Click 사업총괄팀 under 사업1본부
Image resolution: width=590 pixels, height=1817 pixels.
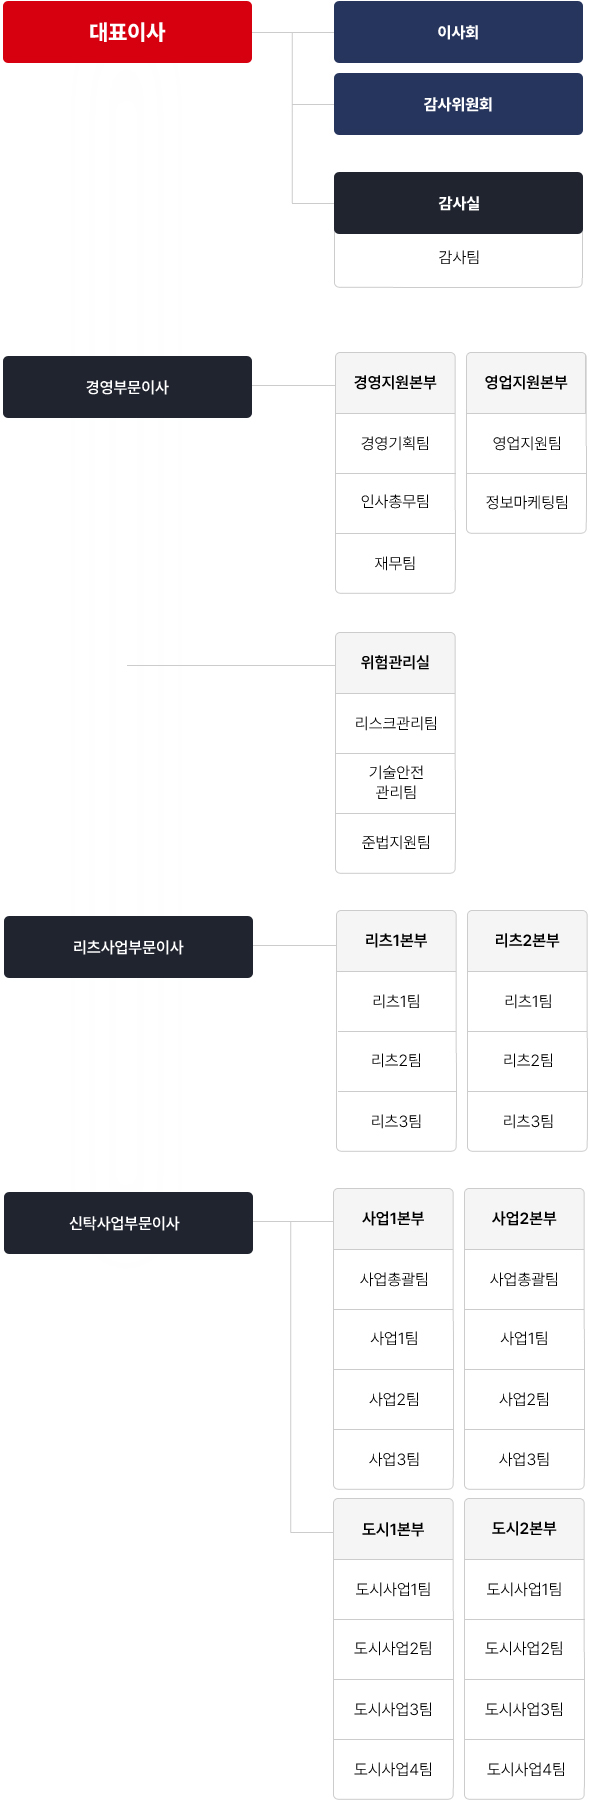click(x=393, y=1279)
